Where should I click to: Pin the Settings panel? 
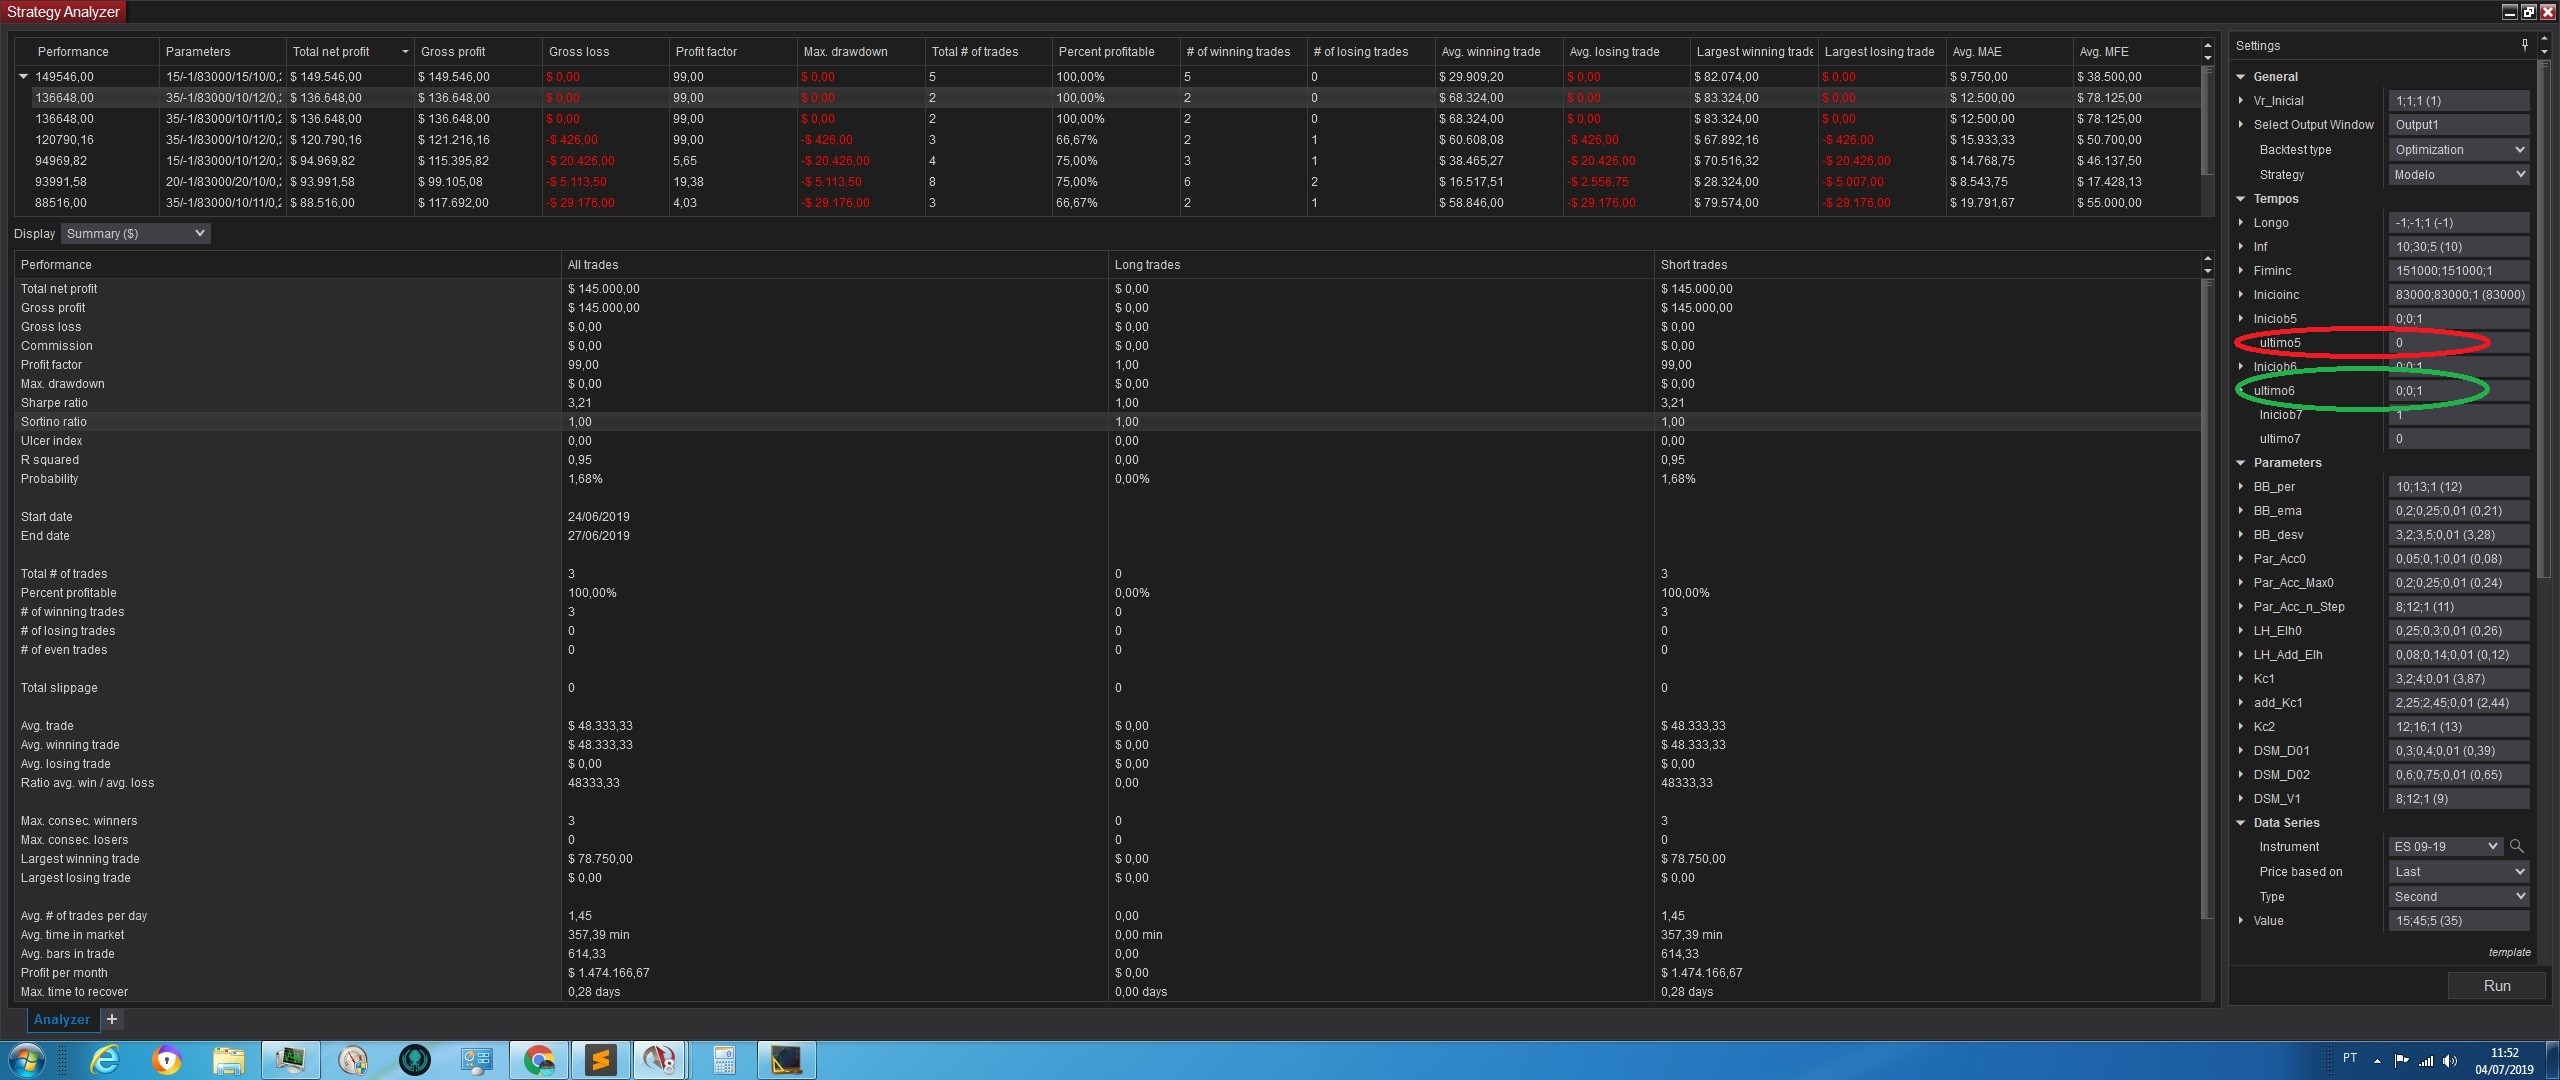pos(2525,45)
